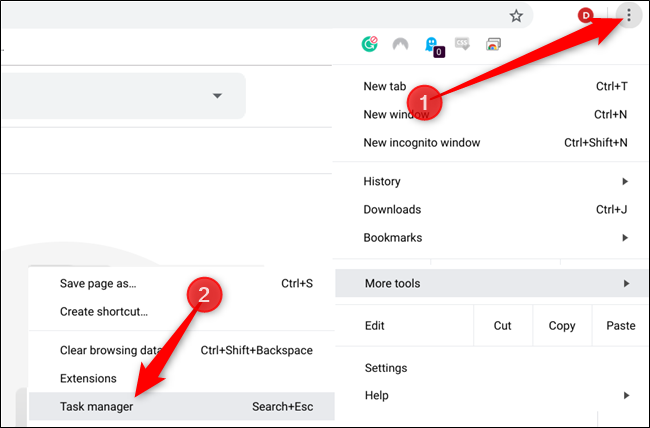
Task: Expand the History submenu
Action: (491, 181)
